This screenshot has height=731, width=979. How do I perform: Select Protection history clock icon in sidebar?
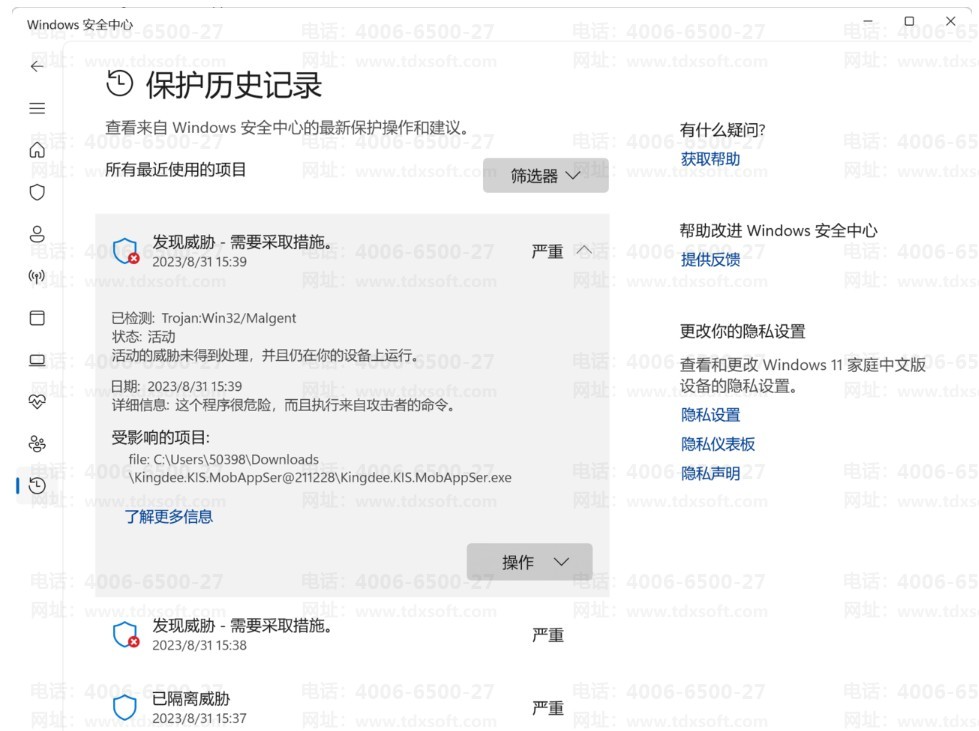click(x=37, y=486)
